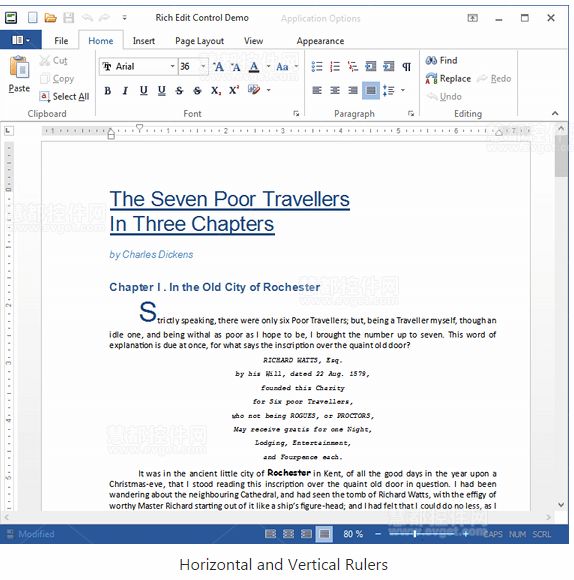The width and height of the screenshot is (574, 580).
Task: Click the Save disk quick access icon
Action: tap(68, 17)
